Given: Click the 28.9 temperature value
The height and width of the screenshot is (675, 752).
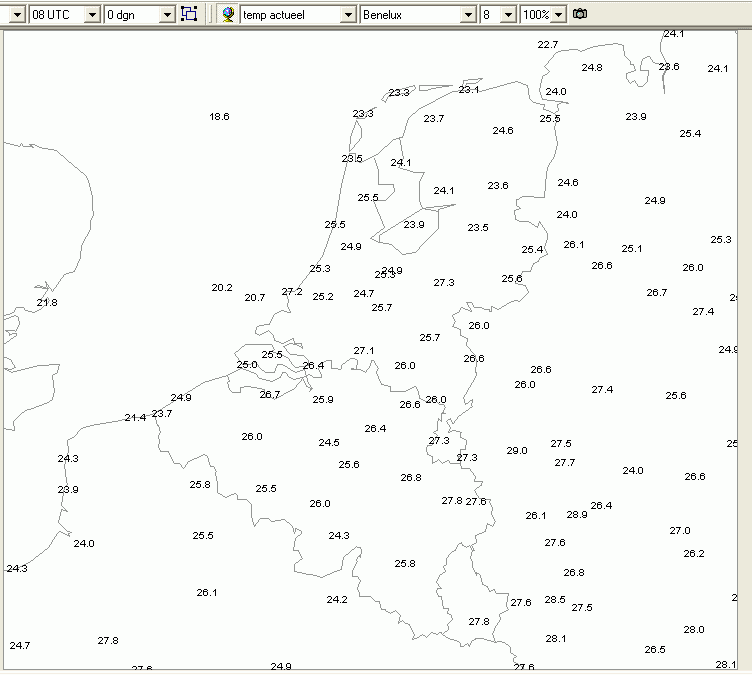Looking at the screenshot, I should click(576, 515).
